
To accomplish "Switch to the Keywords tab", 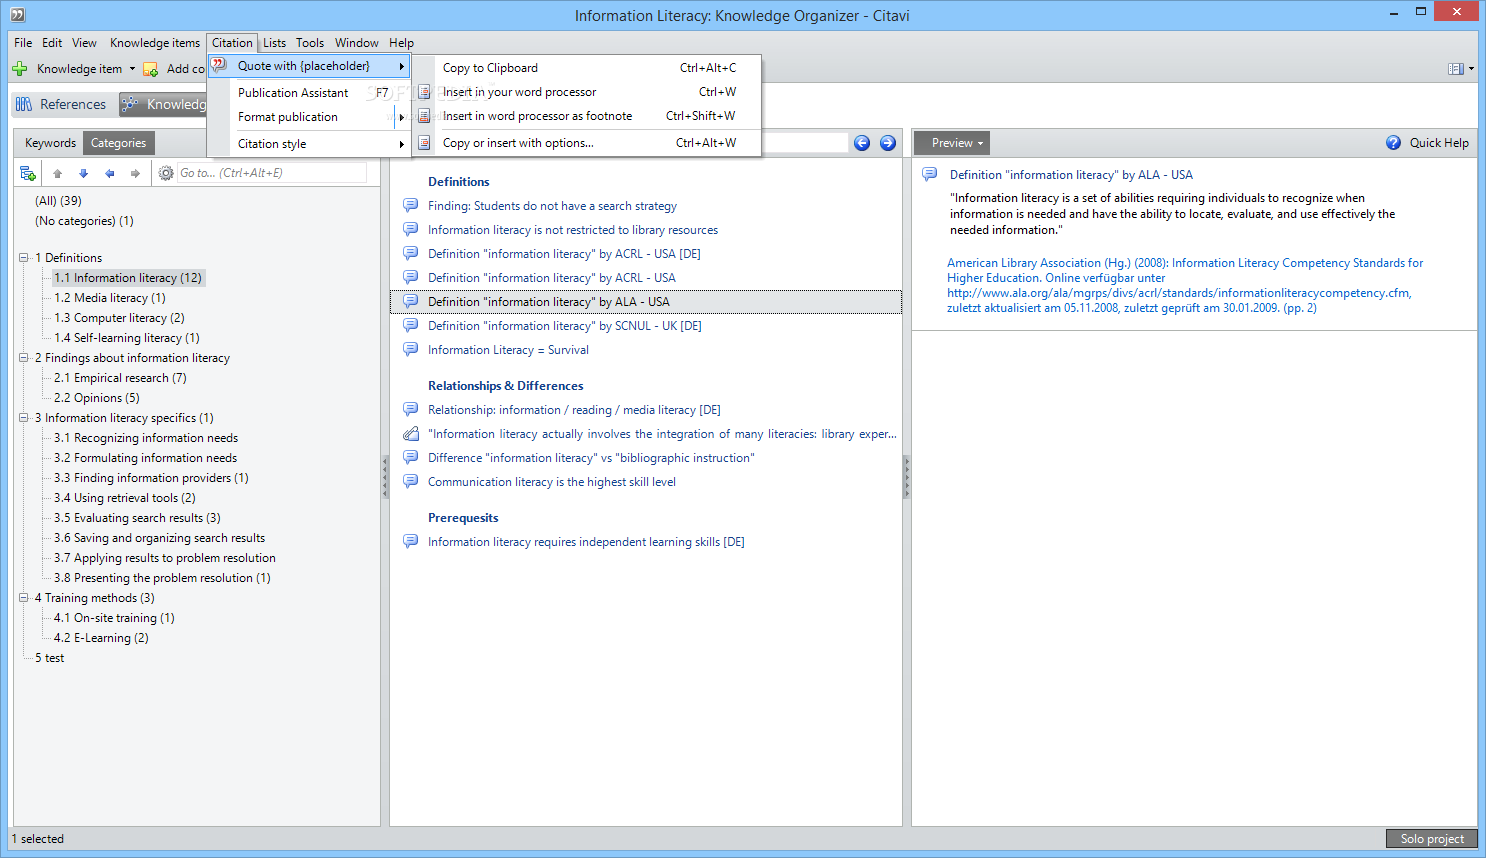I will pyautogui.click(x=50, y=143).
